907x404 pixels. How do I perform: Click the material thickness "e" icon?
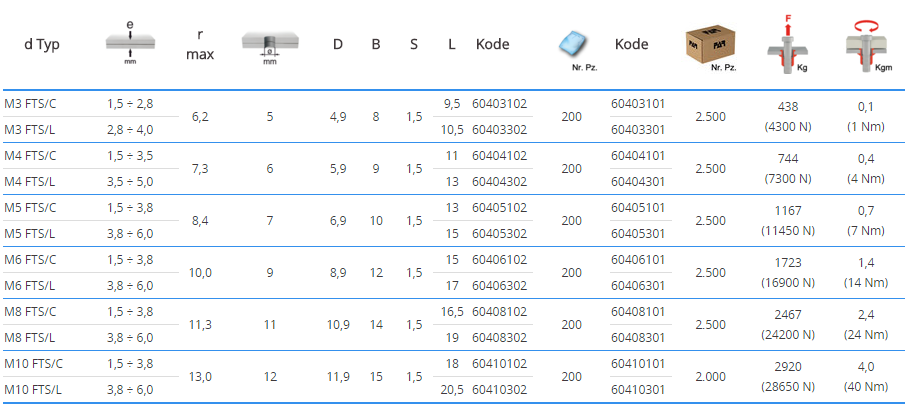(130, 43)
